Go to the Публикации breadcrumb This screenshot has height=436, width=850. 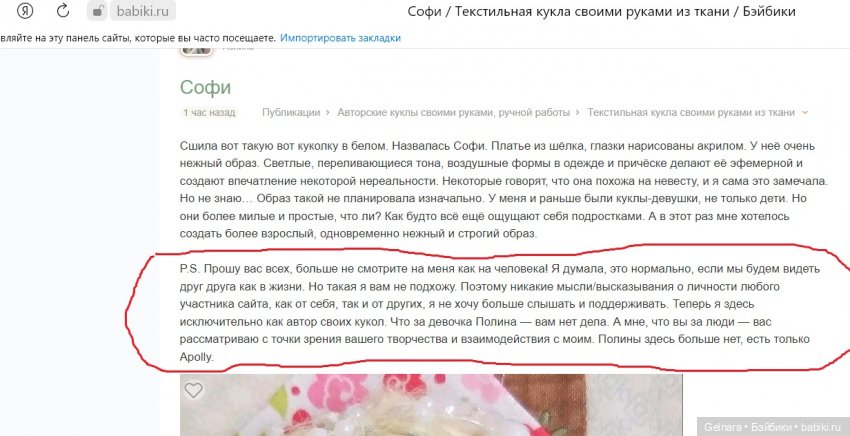click(291, 113)
